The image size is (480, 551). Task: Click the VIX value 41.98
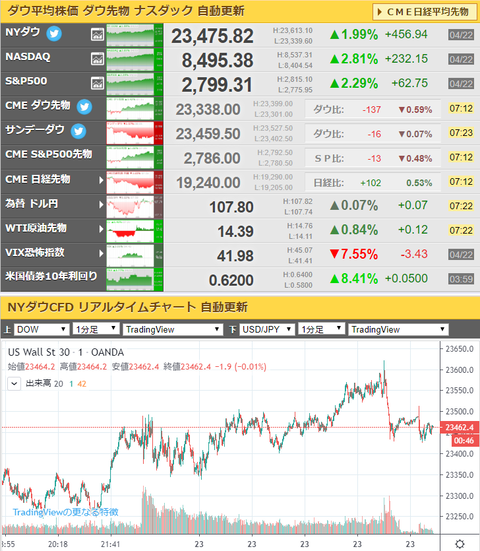coord(235,256)
